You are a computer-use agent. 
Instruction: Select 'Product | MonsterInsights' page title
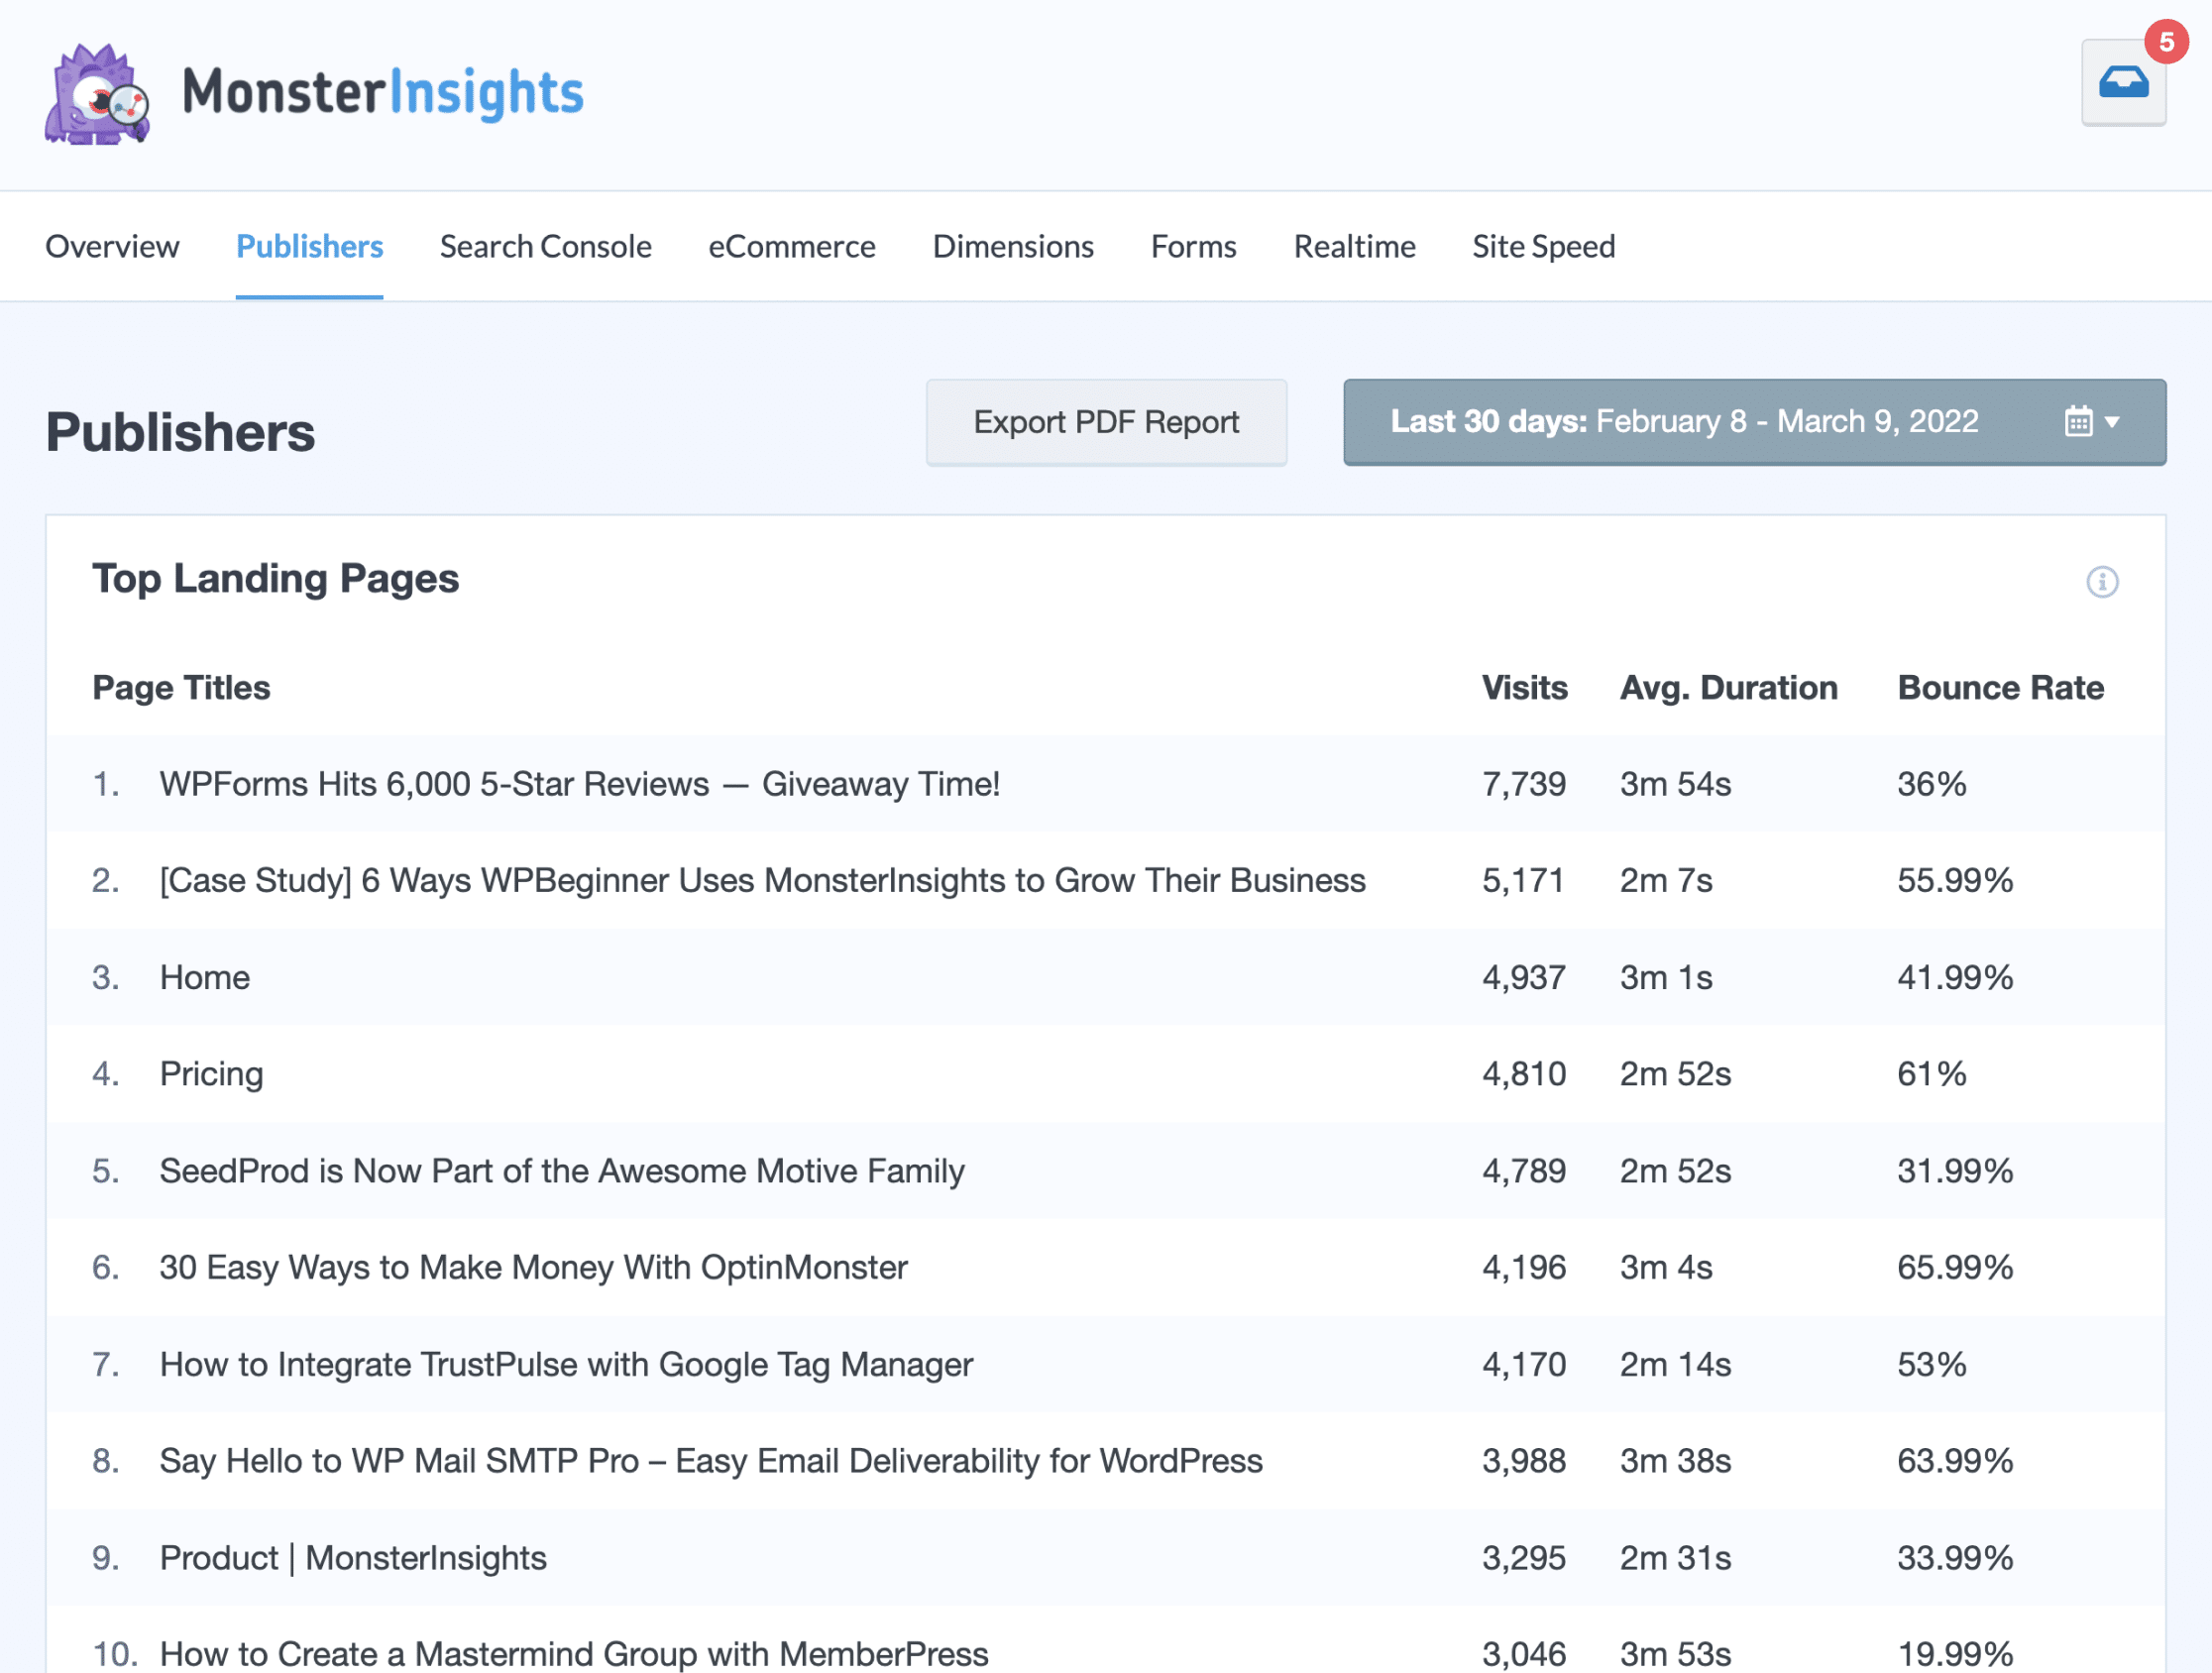tap(353, 1558)
